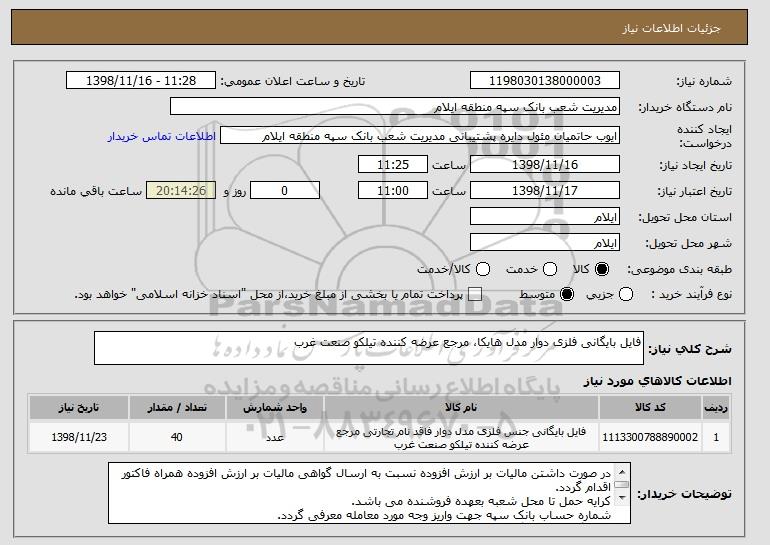Click the validity time field 11:00
The height and width of the screenshot is (545, 770).
pyautogui.click(x=393, y=191)
